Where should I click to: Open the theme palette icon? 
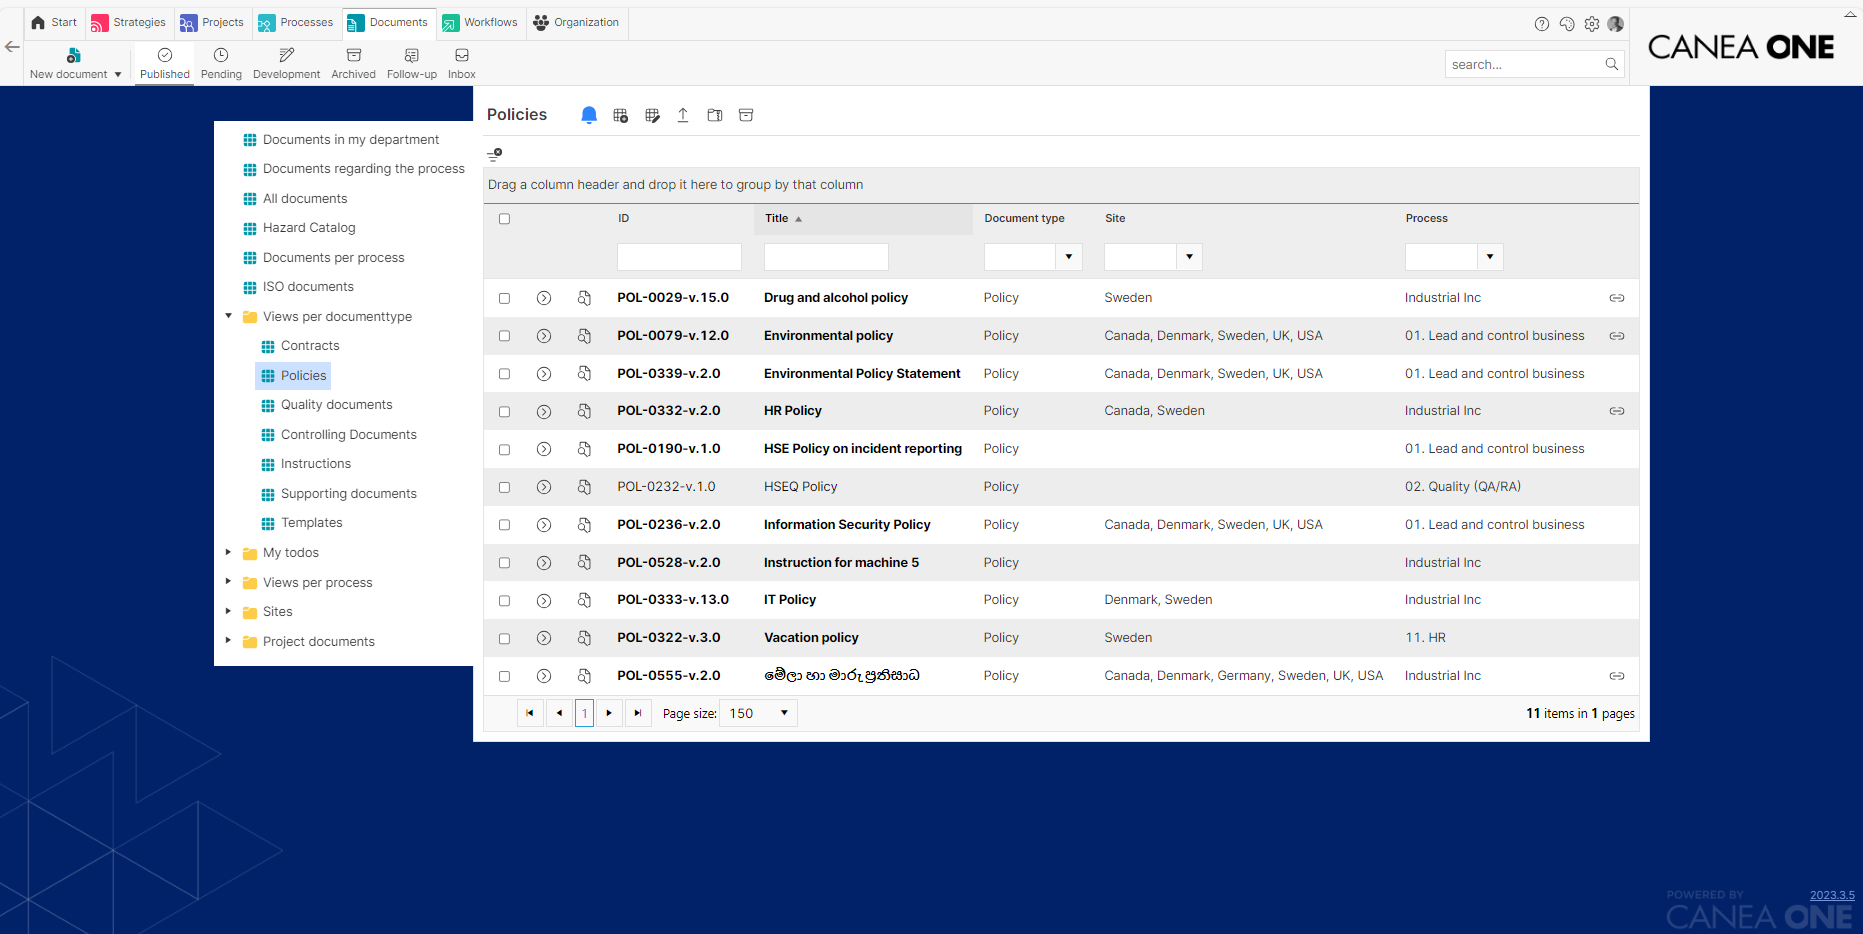(x=1567, y=24)
